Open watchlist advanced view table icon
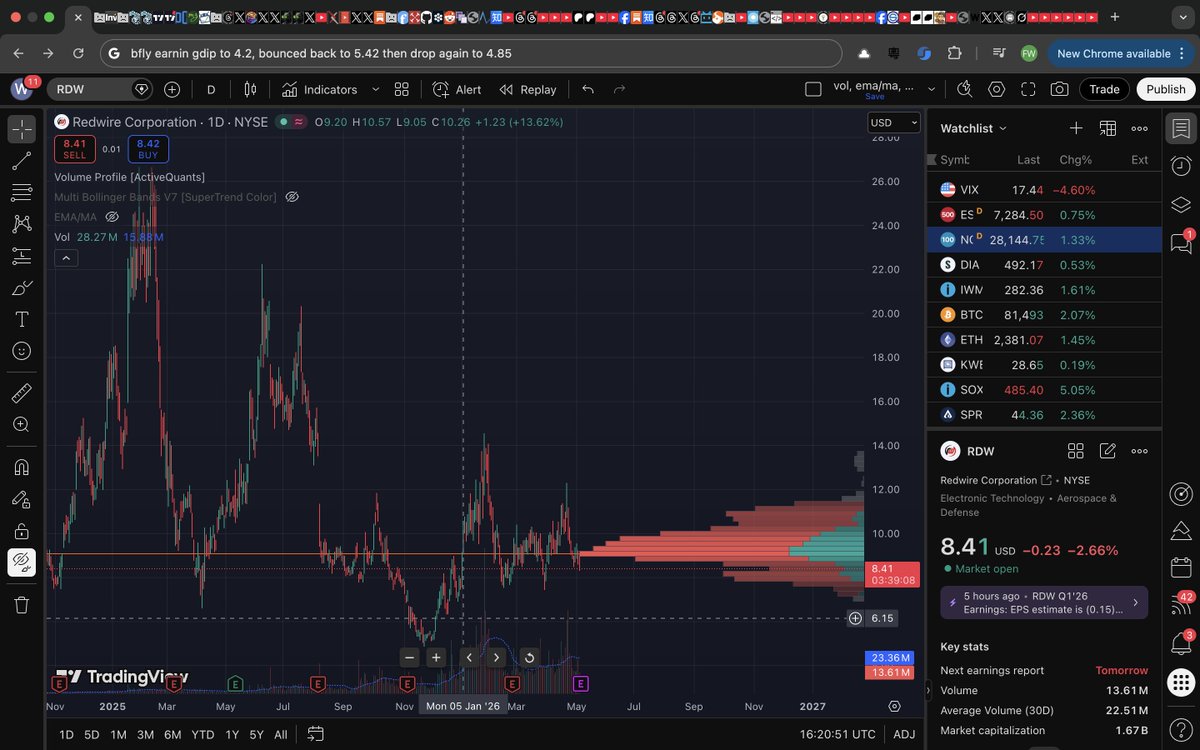Viewport: 1200px width, 750px height. pyautogui.click(x=1108, y=128)
